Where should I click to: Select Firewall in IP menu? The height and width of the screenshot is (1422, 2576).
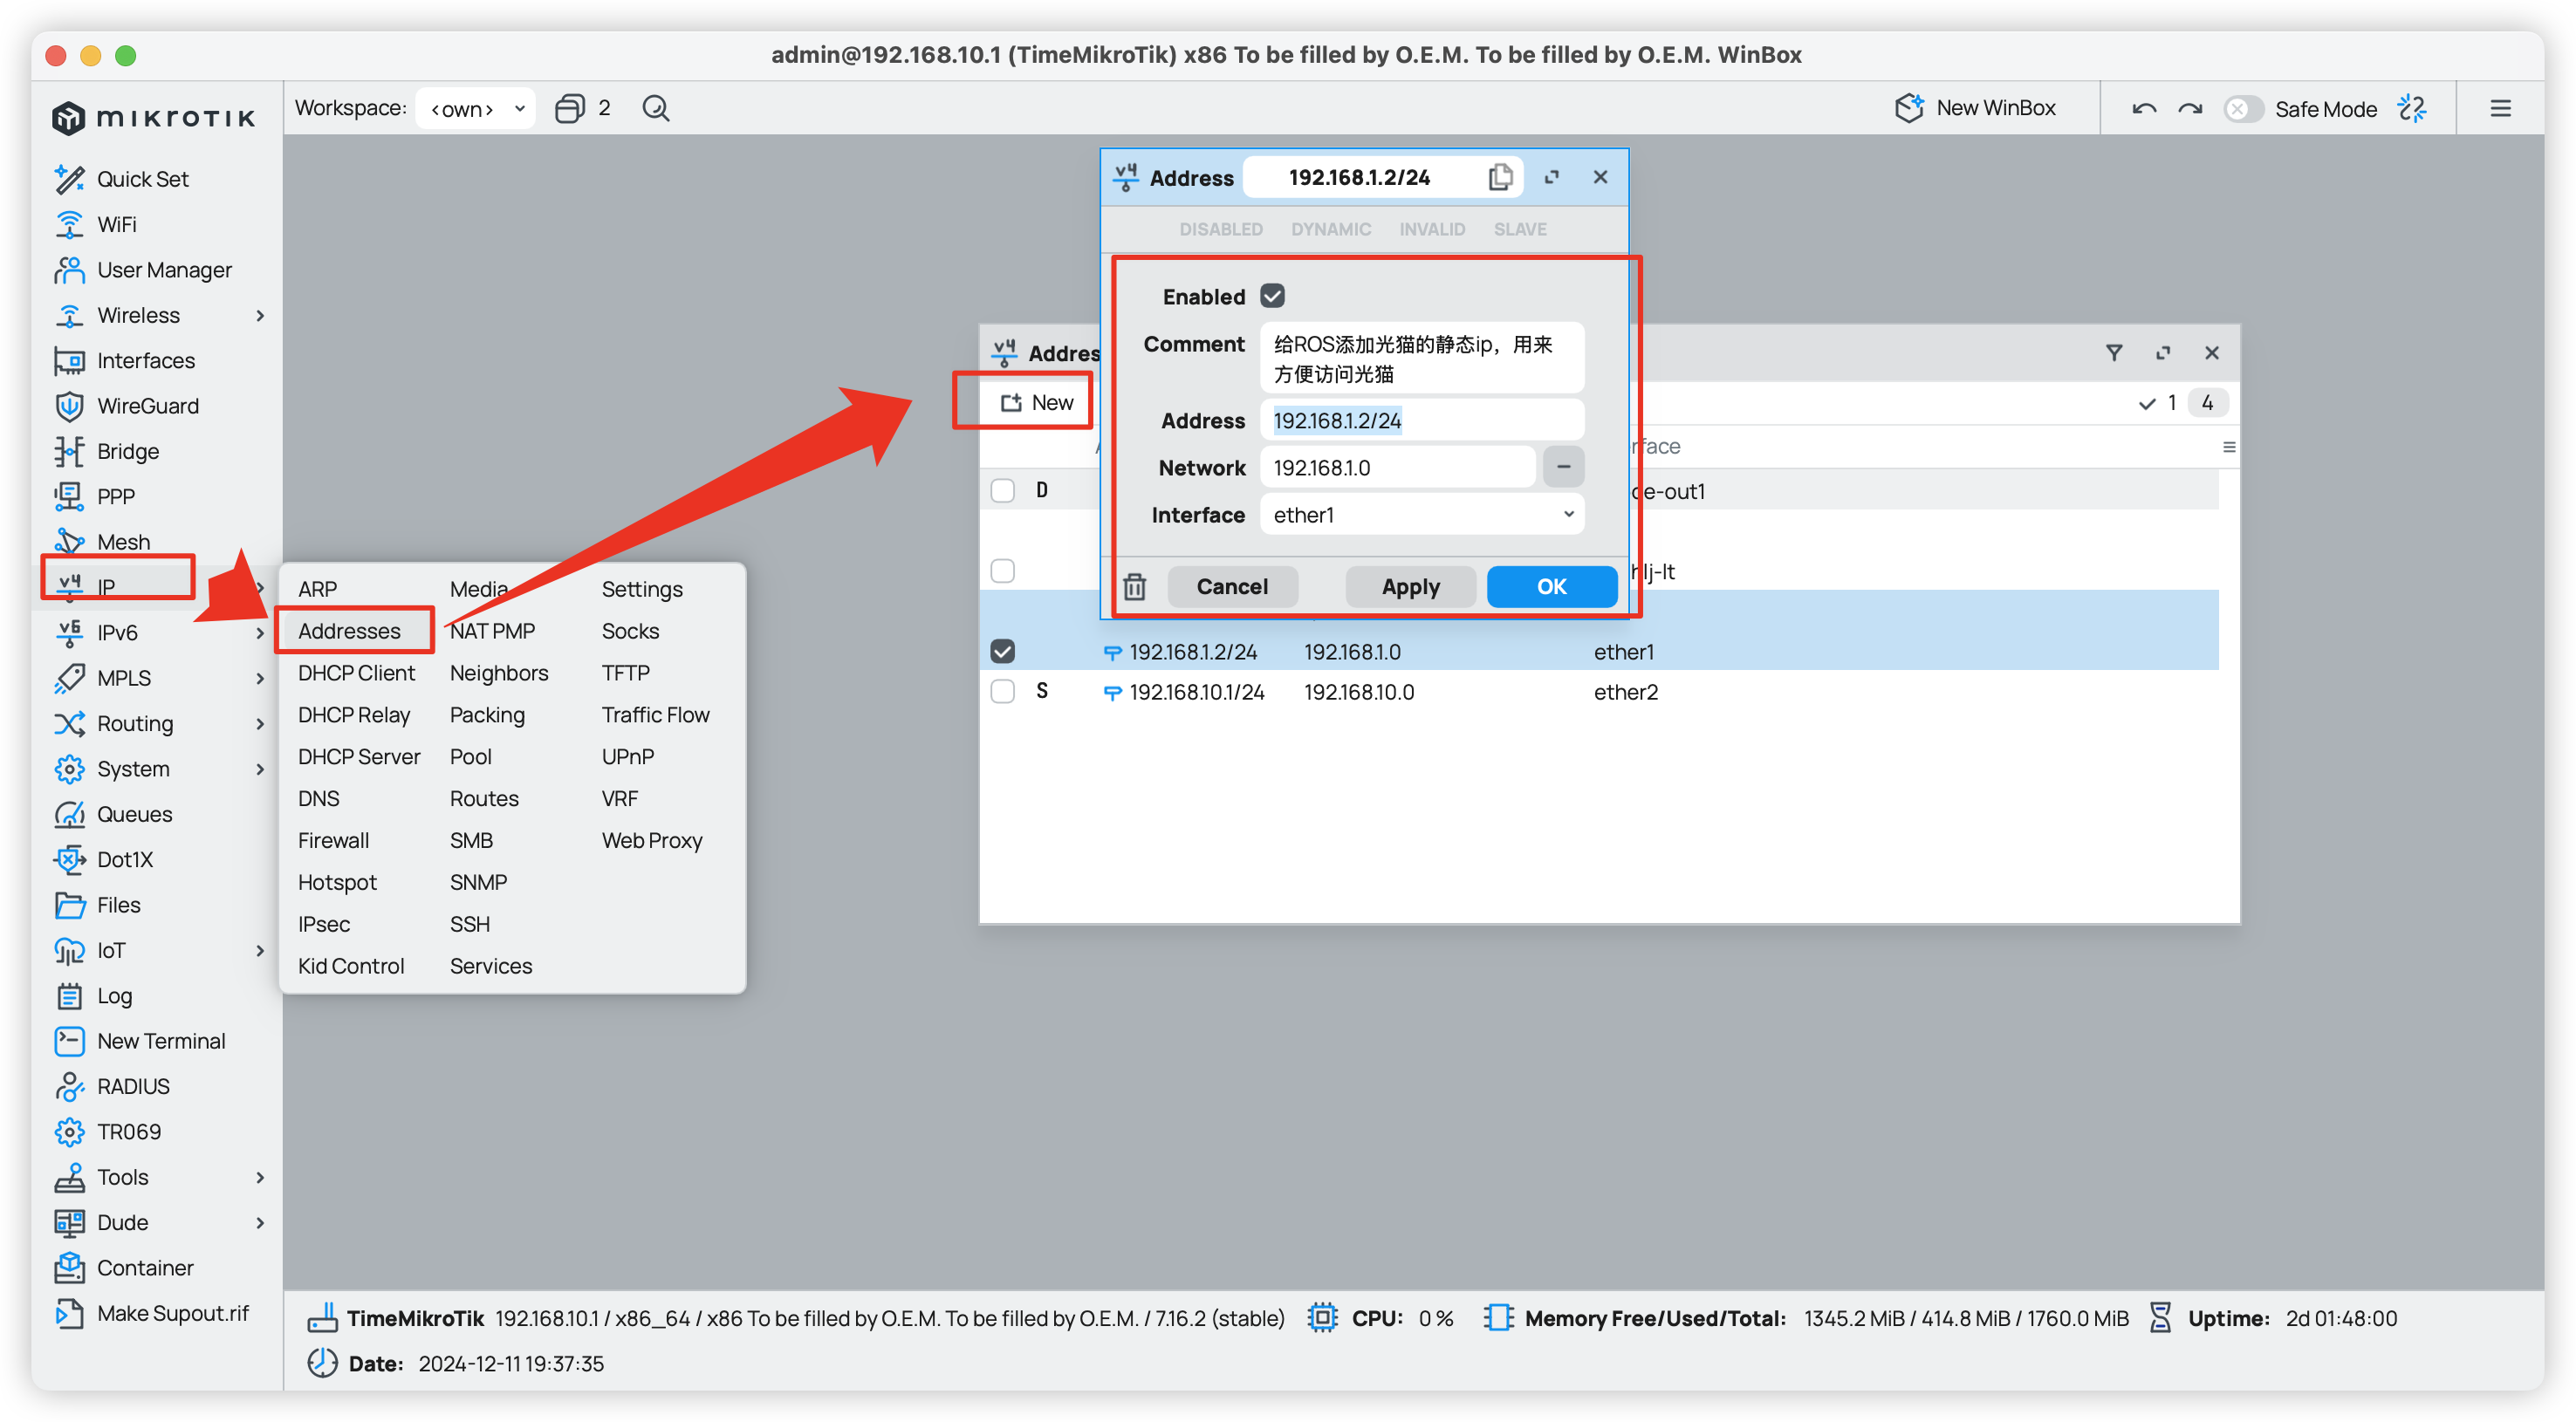click(333, 840)
